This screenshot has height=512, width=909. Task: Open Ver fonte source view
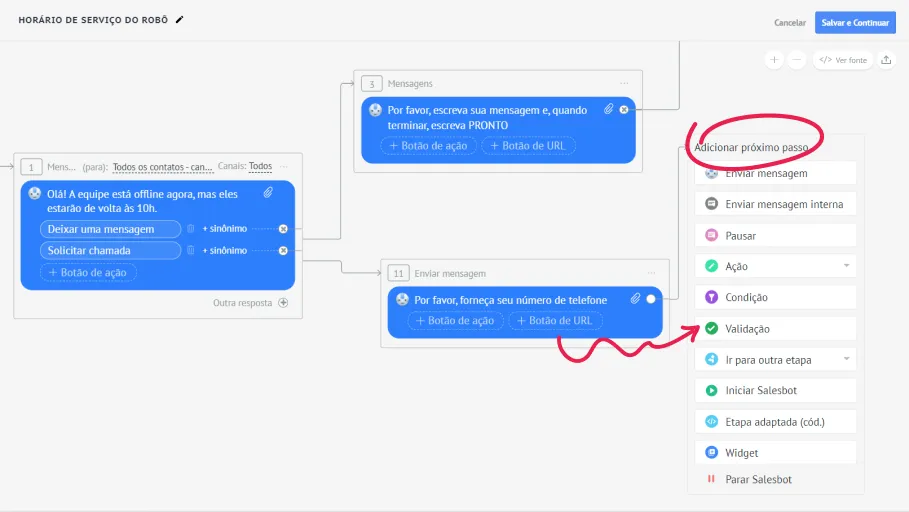coord(843,60)
